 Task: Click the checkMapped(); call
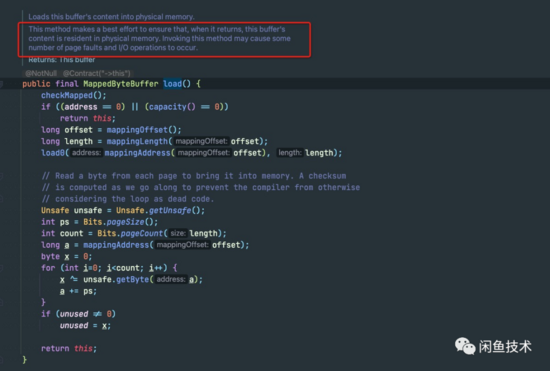point(74,95)
